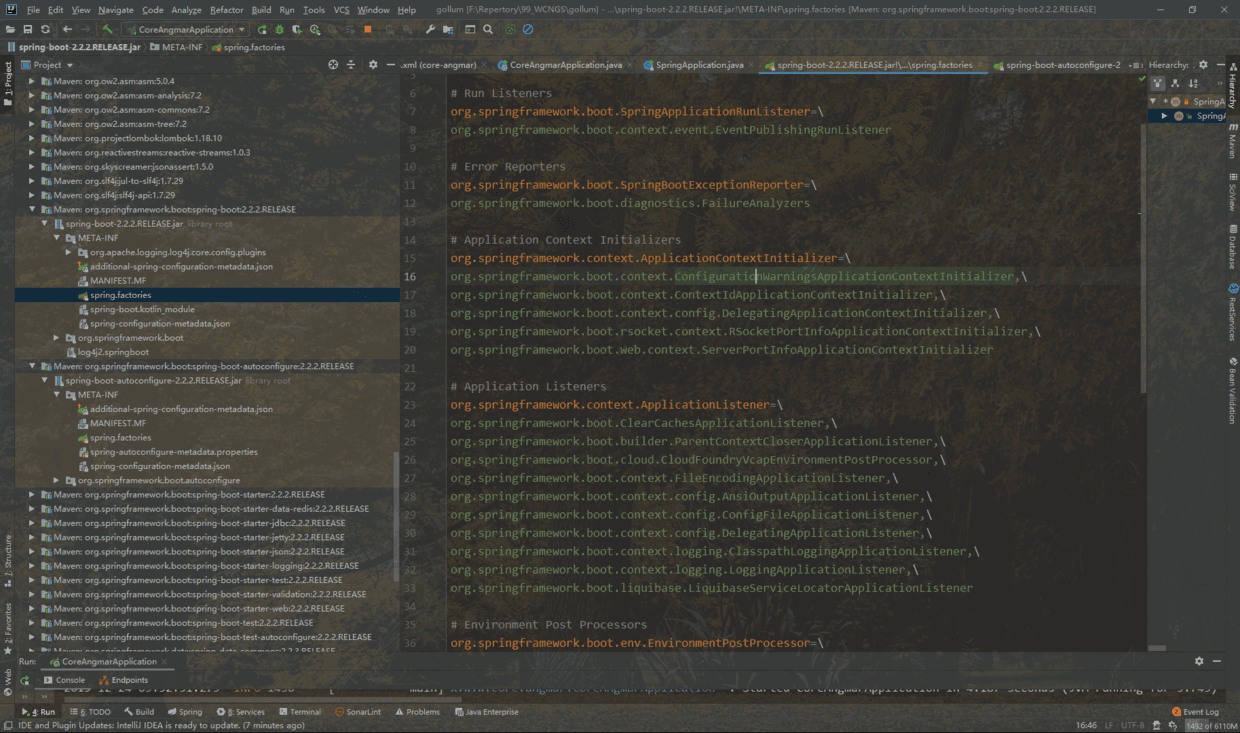Open the Database tool window on right sidebar
Image resolution: width=1240 pixels, height=733 pixels.
point(1233,245)
